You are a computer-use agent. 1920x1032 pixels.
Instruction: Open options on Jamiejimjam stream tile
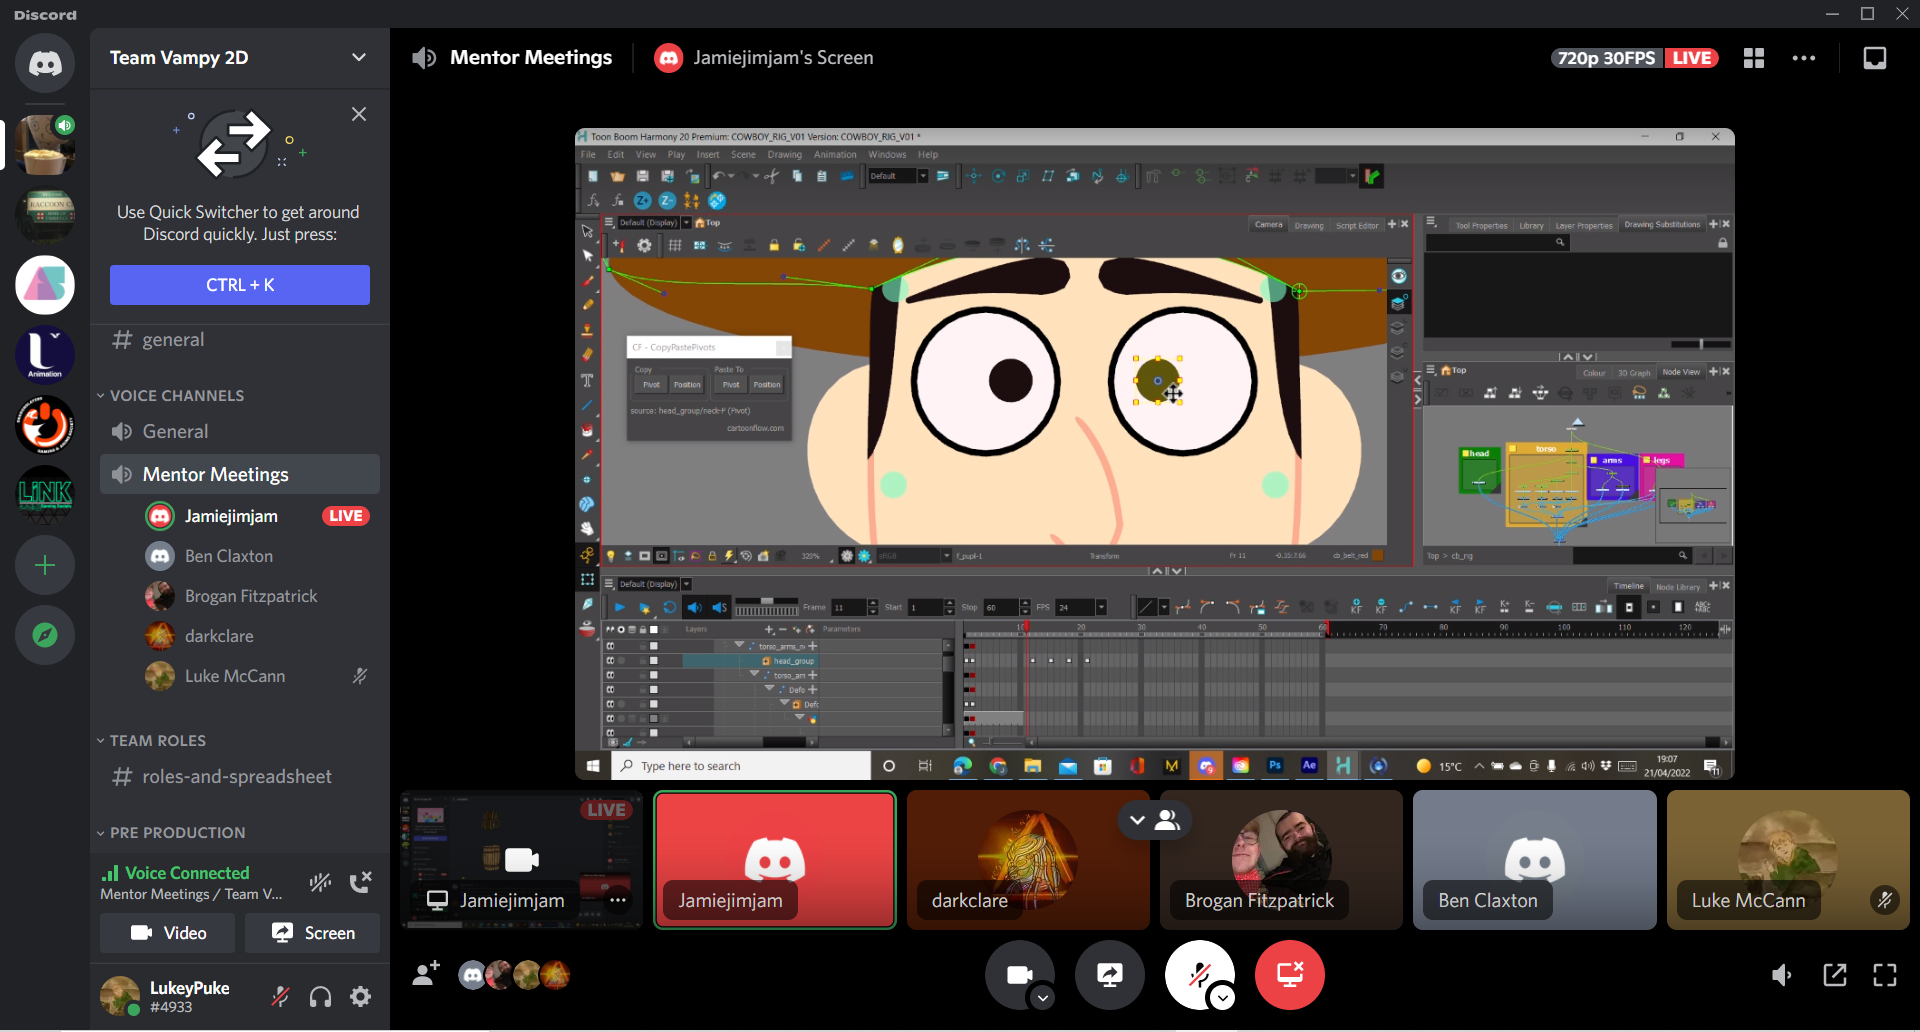(x=618, y=900)
